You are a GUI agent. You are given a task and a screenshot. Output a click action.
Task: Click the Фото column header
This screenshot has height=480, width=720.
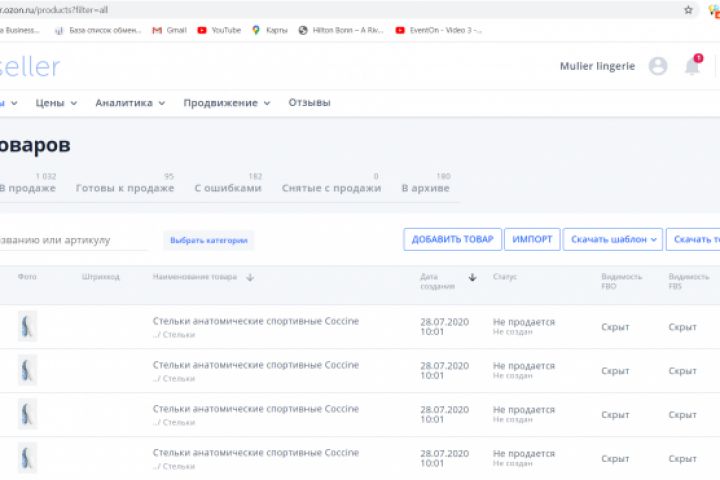tap(27, 277)
